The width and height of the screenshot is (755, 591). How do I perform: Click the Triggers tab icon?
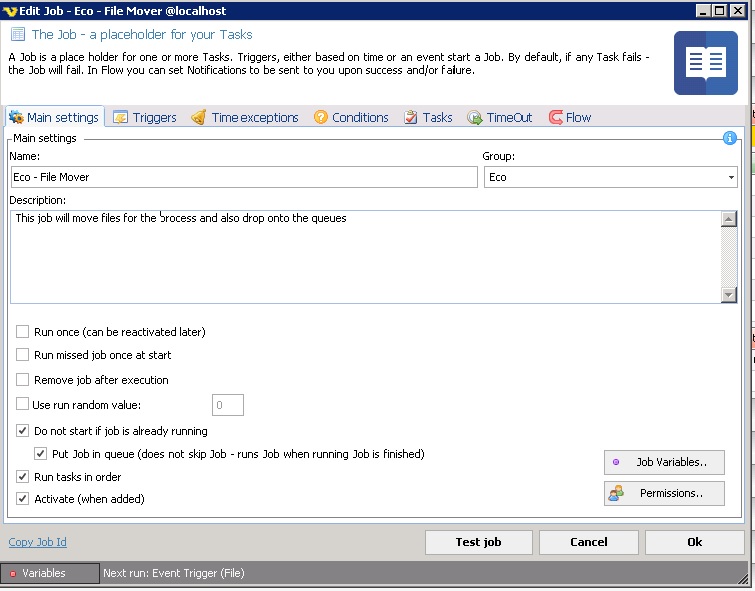coord(121,118)
